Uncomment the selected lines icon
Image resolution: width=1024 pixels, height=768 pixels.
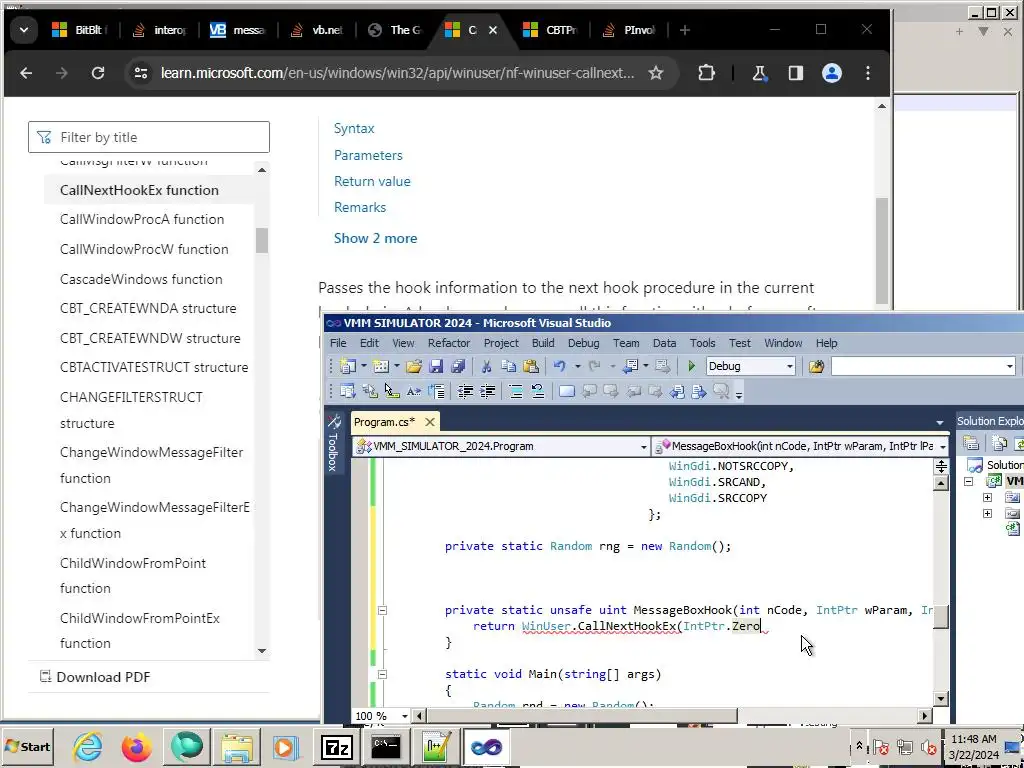pos(537,391)
